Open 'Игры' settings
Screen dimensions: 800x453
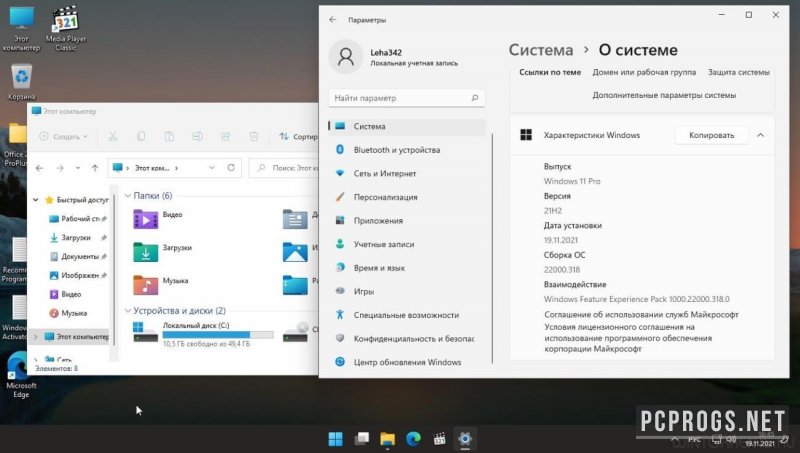click(x=407, y=291)
